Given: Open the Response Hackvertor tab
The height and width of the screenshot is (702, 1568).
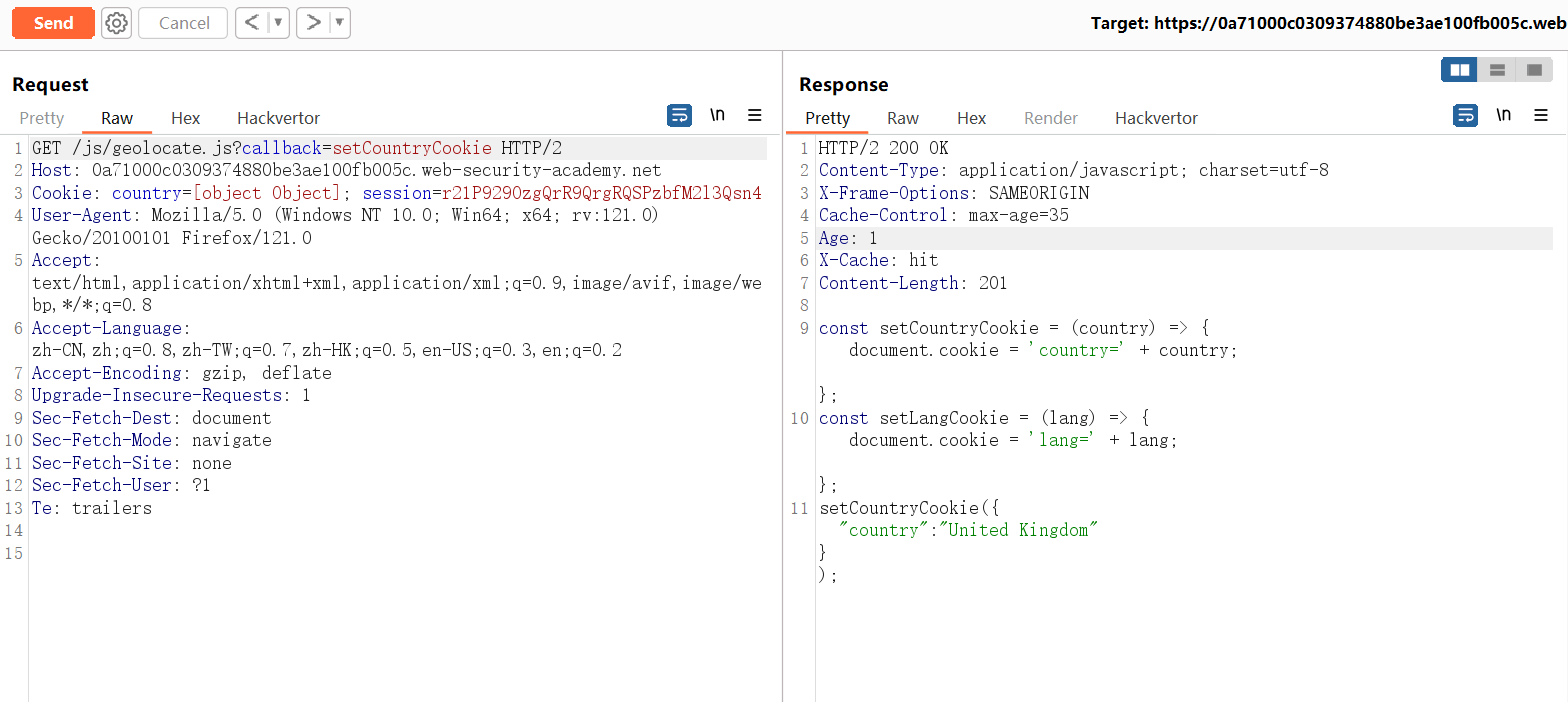Looking at the screenshot, I should (x=1156, y=118).
